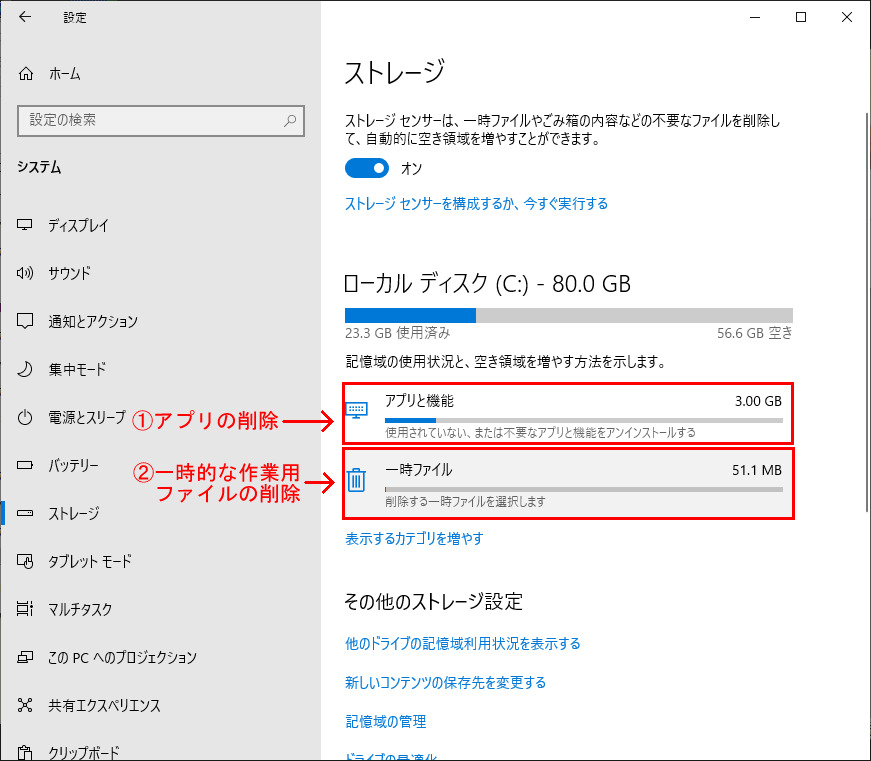Click the Home icon in the sidebar
871x761 pixels.
click(x=26, y=74)
